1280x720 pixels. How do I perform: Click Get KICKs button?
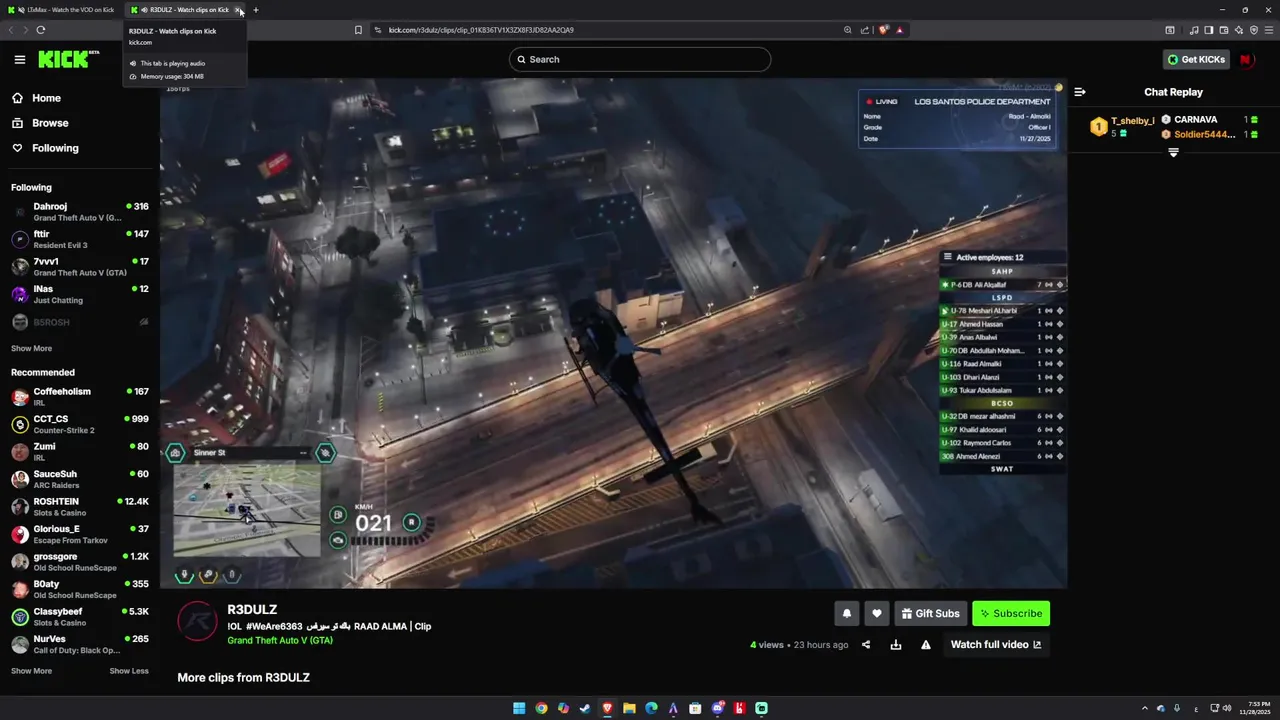coord(1196,59)
